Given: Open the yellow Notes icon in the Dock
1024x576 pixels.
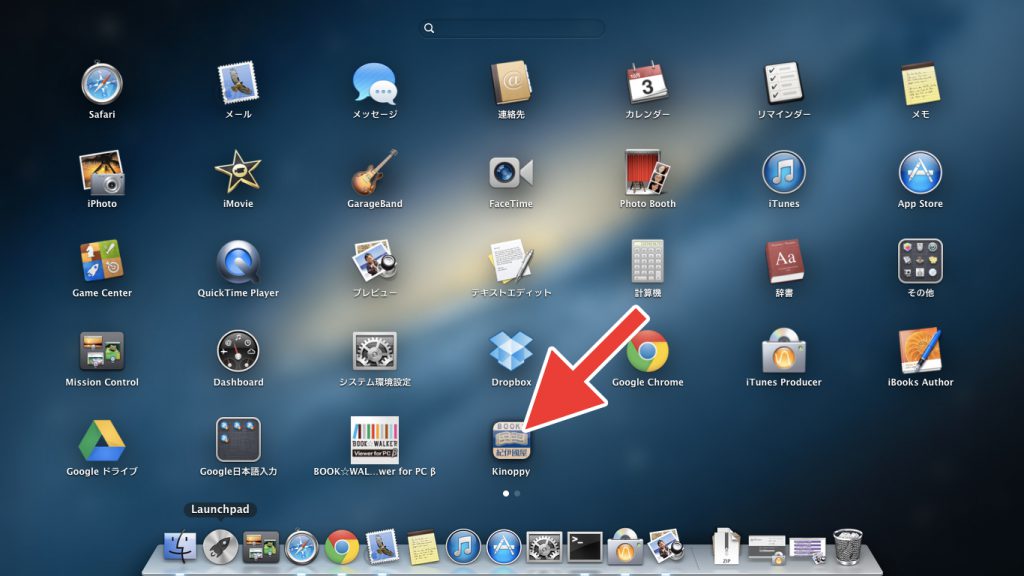Looking at the screenshot, I should tap(423, 547).
